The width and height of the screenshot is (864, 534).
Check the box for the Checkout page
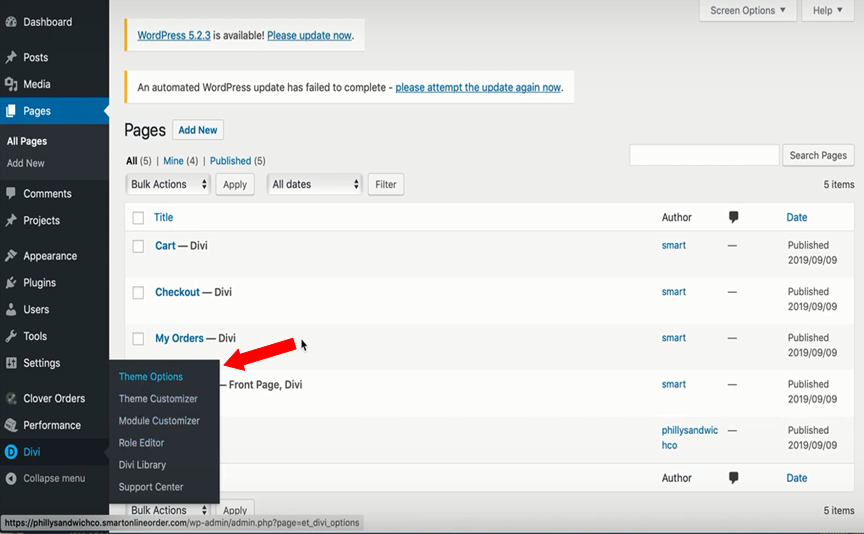pos(138,293)
